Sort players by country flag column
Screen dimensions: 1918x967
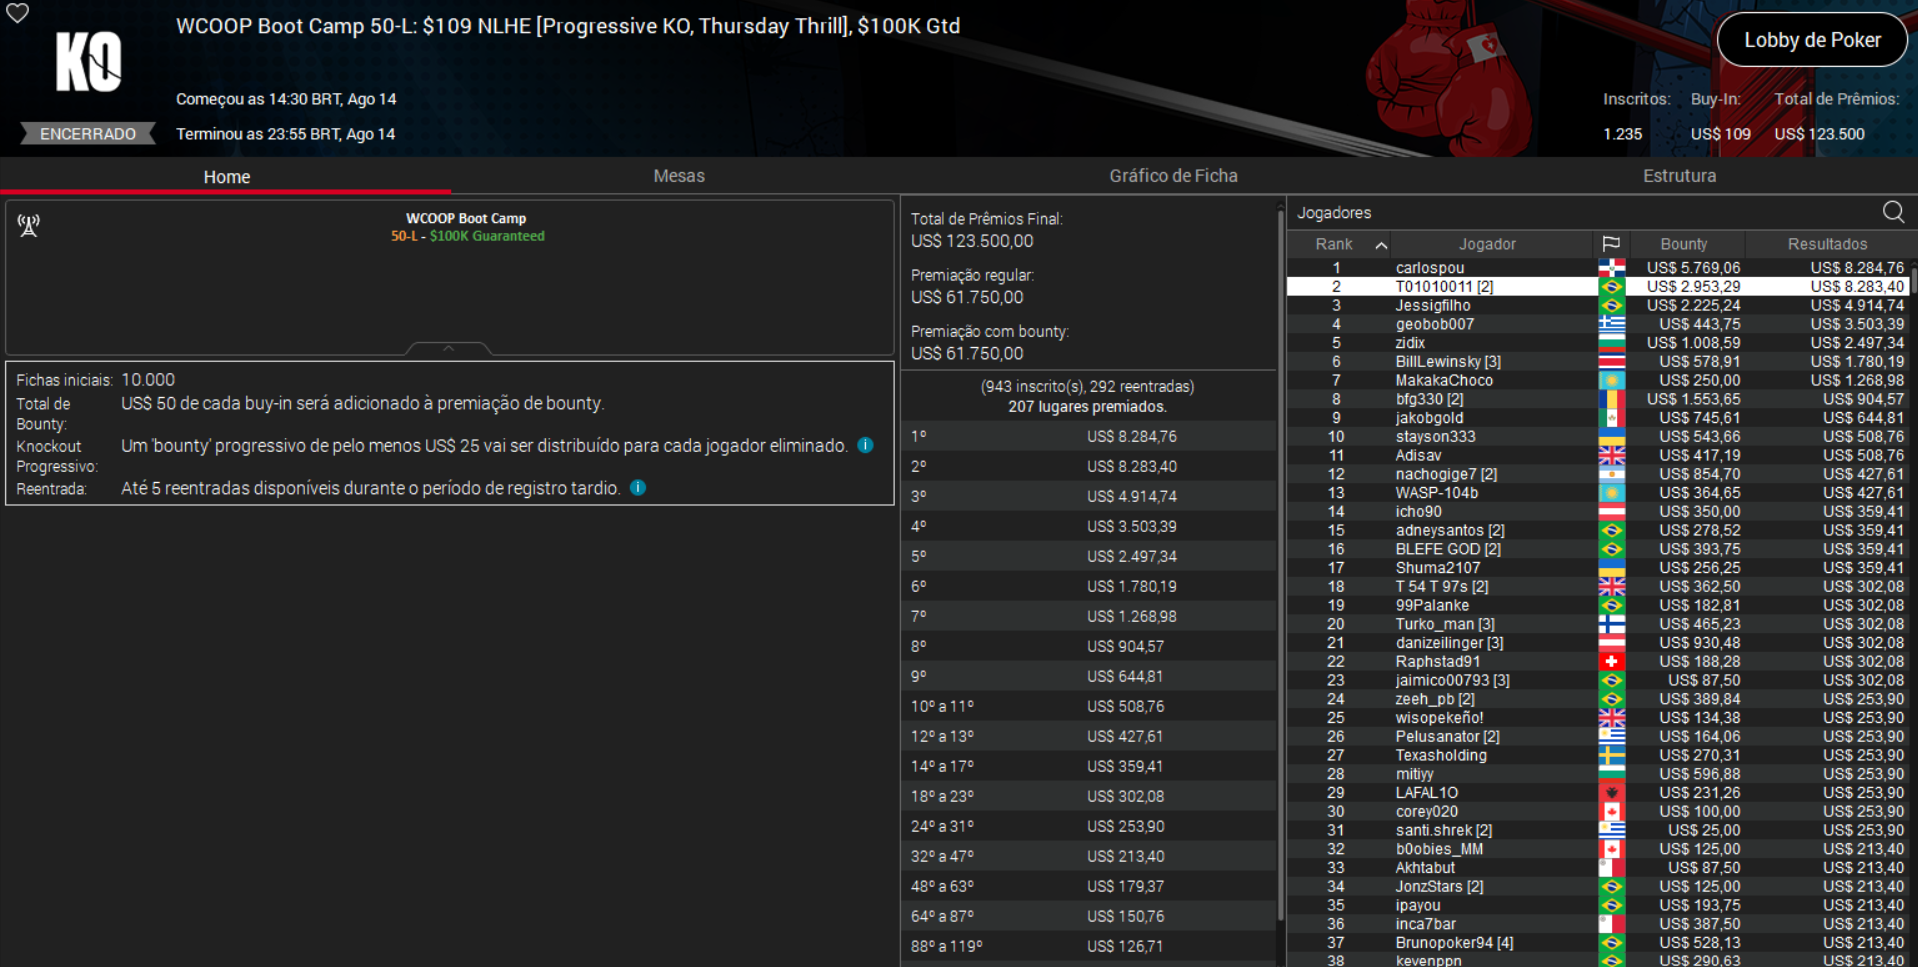(1611, 244)
